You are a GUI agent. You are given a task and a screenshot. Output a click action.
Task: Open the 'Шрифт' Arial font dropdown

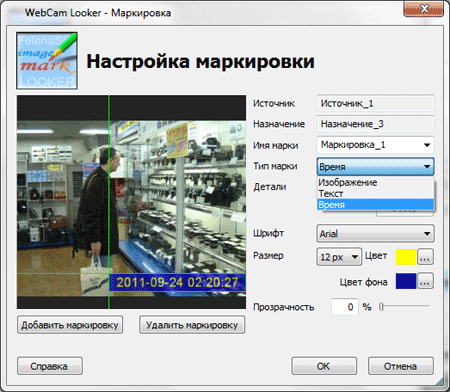375,234
